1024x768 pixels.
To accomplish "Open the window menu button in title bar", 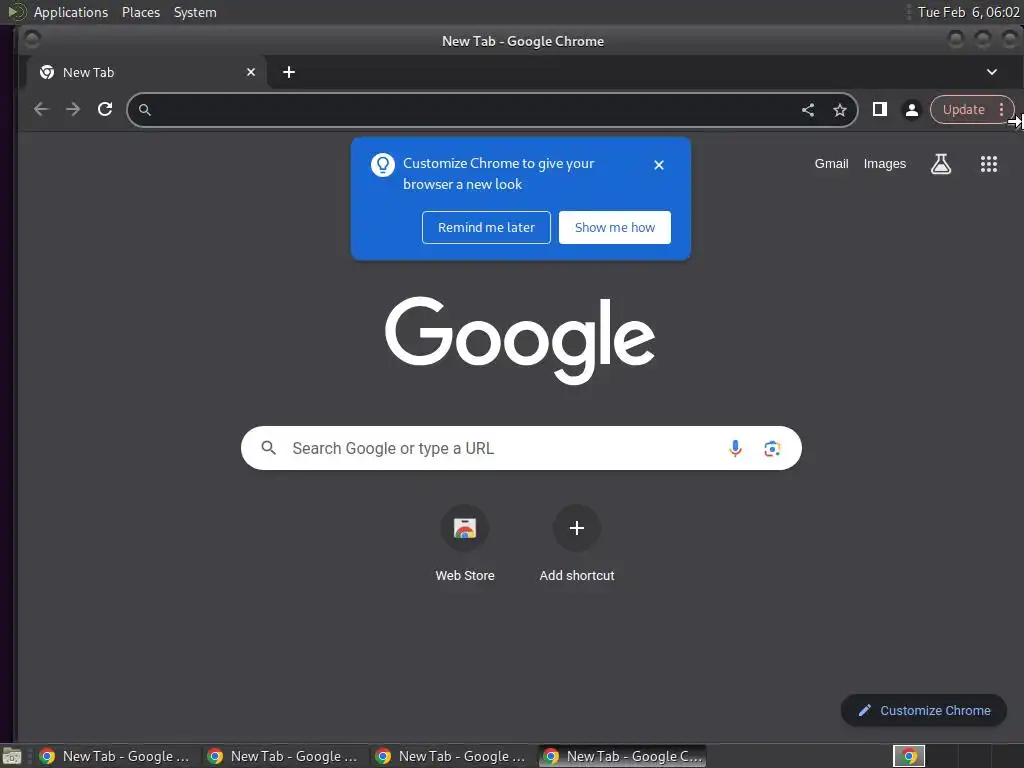I will pos(31,40).
